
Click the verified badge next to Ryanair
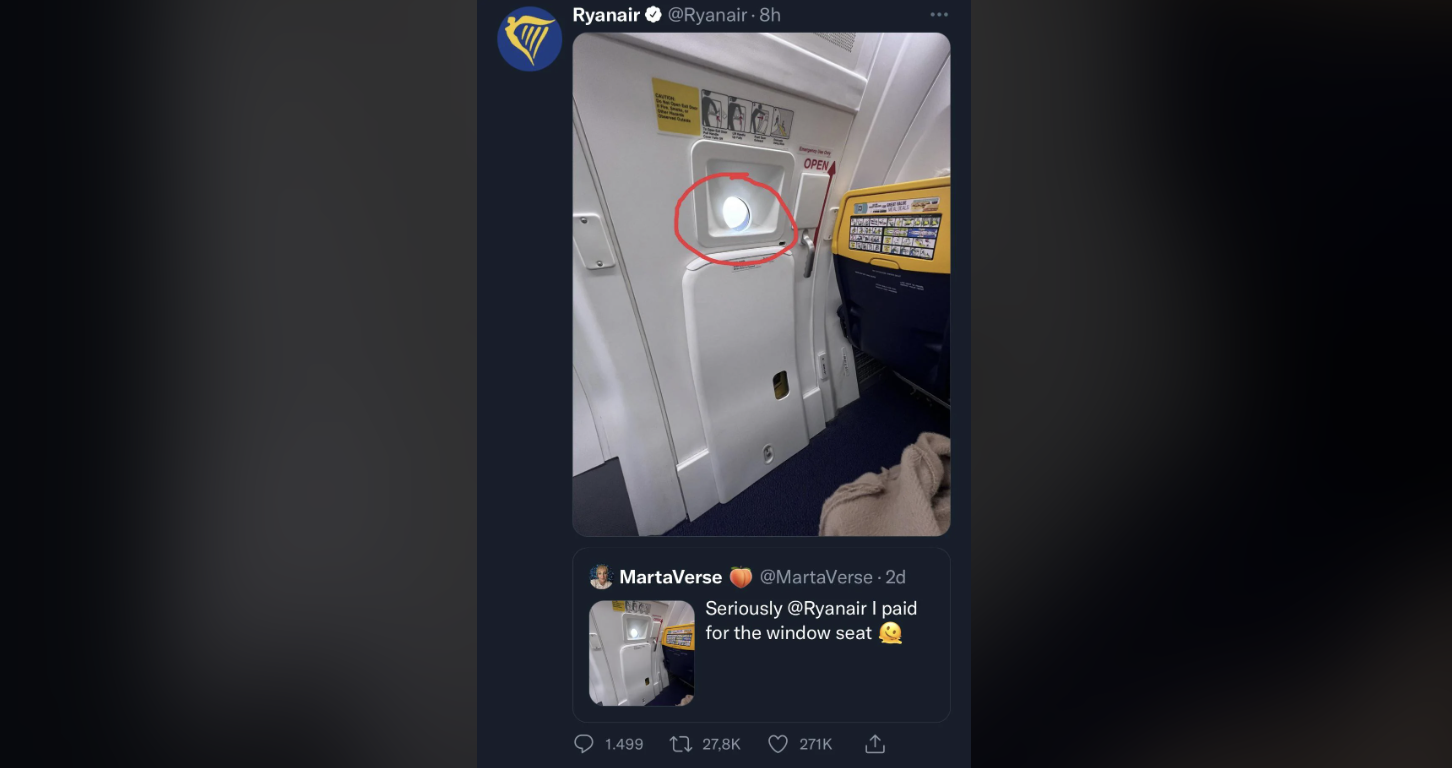click(x=653, y=15)
